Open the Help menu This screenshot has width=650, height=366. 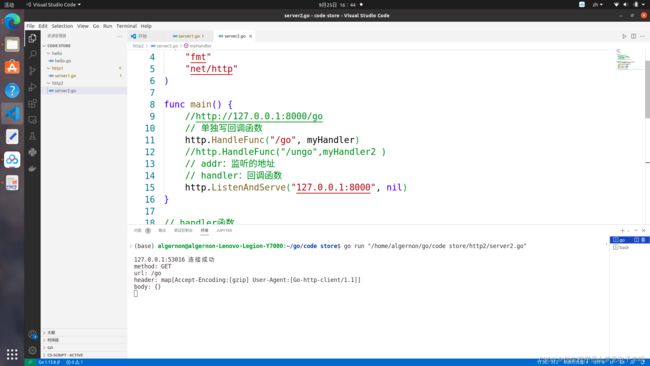click(x=146, y=26)
